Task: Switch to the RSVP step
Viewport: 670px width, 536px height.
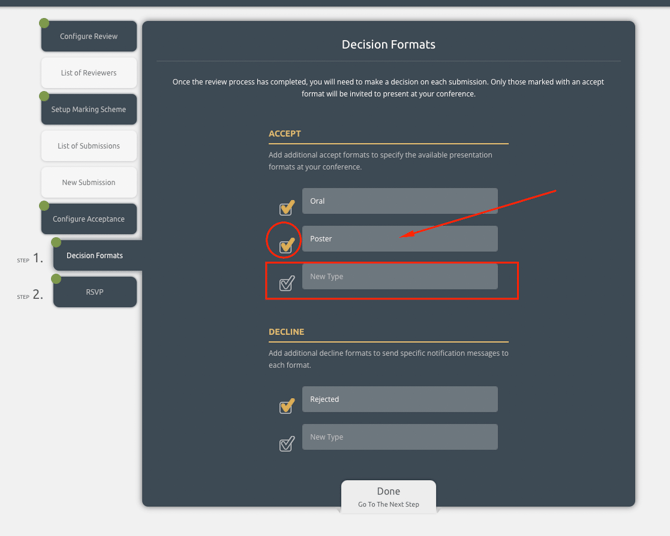Action: (x=95, y=292)
